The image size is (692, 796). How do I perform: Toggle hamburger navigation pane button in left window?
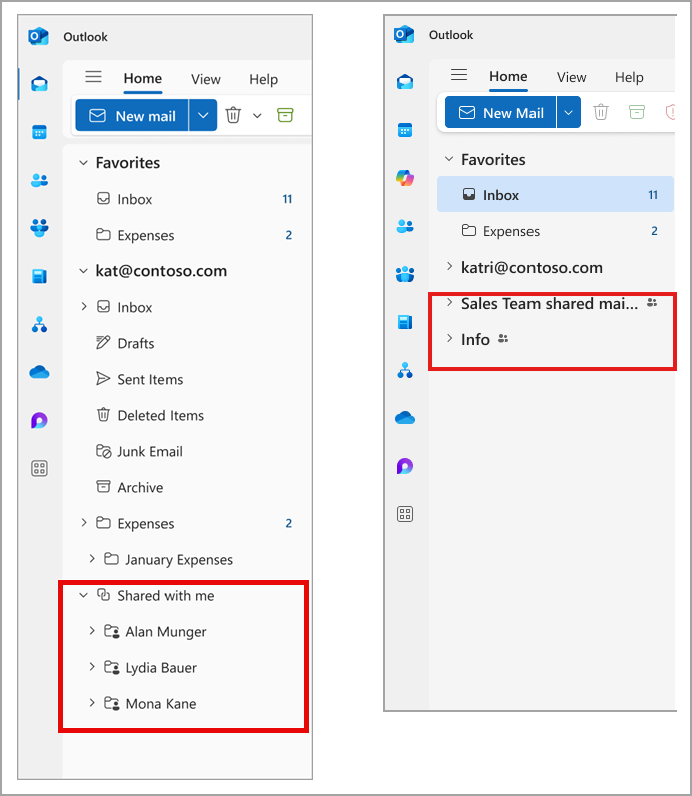pyautogui.click(x=93, y=77)
